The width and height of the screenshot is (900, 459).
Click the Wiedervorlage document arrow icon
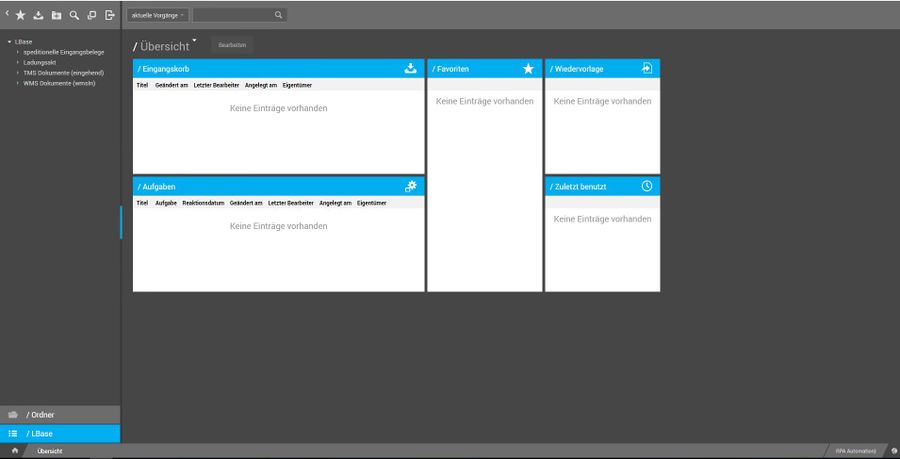tap(647, 68)
